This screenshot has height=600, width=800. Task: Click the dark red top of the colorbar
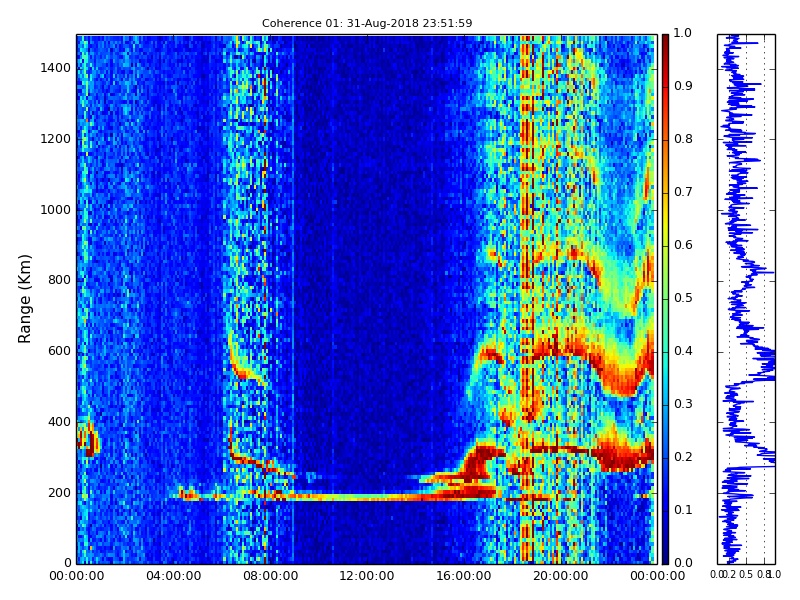665,46
